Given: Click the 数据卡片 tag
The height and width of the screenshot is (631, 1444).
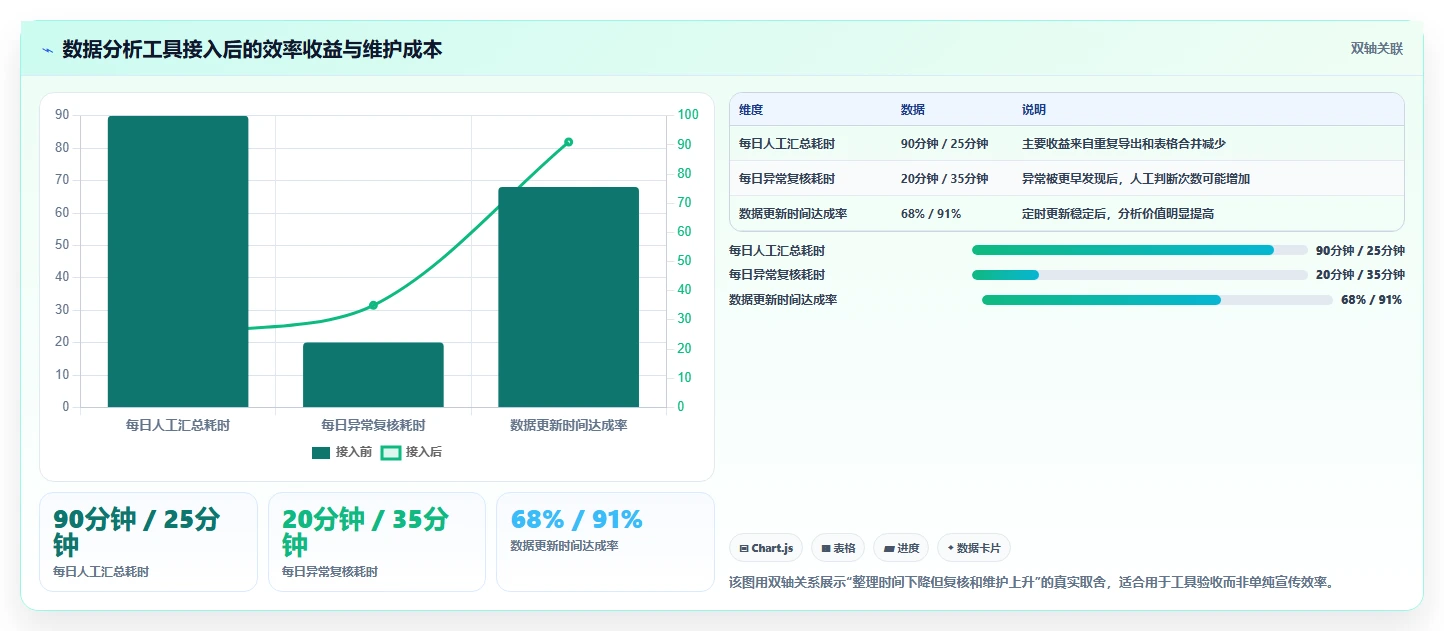Looking at the screenshot, I should (974, 548).
